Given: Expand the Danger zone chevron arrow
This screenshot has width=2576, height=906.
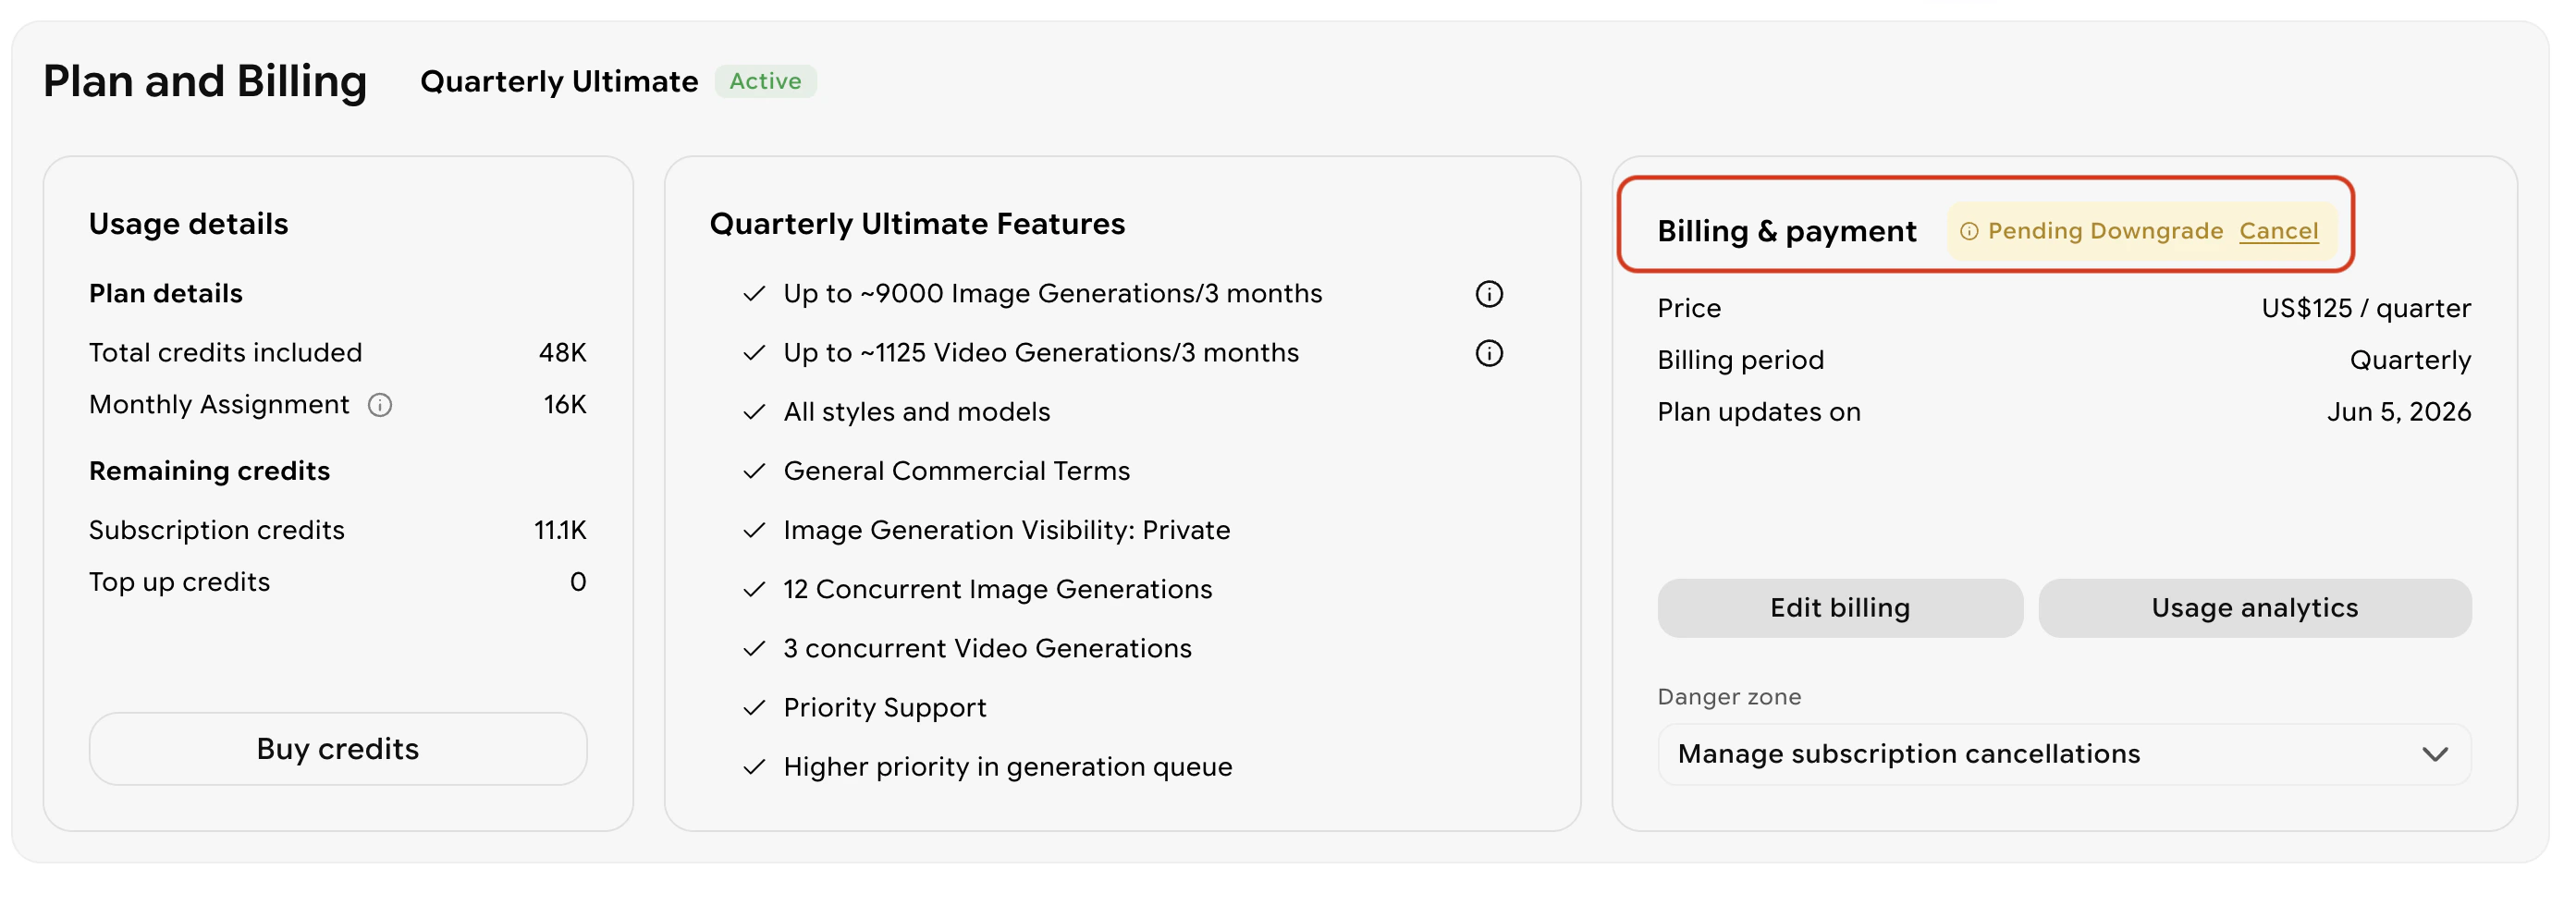Looking at the screenshot, I should coord(2435,754).
